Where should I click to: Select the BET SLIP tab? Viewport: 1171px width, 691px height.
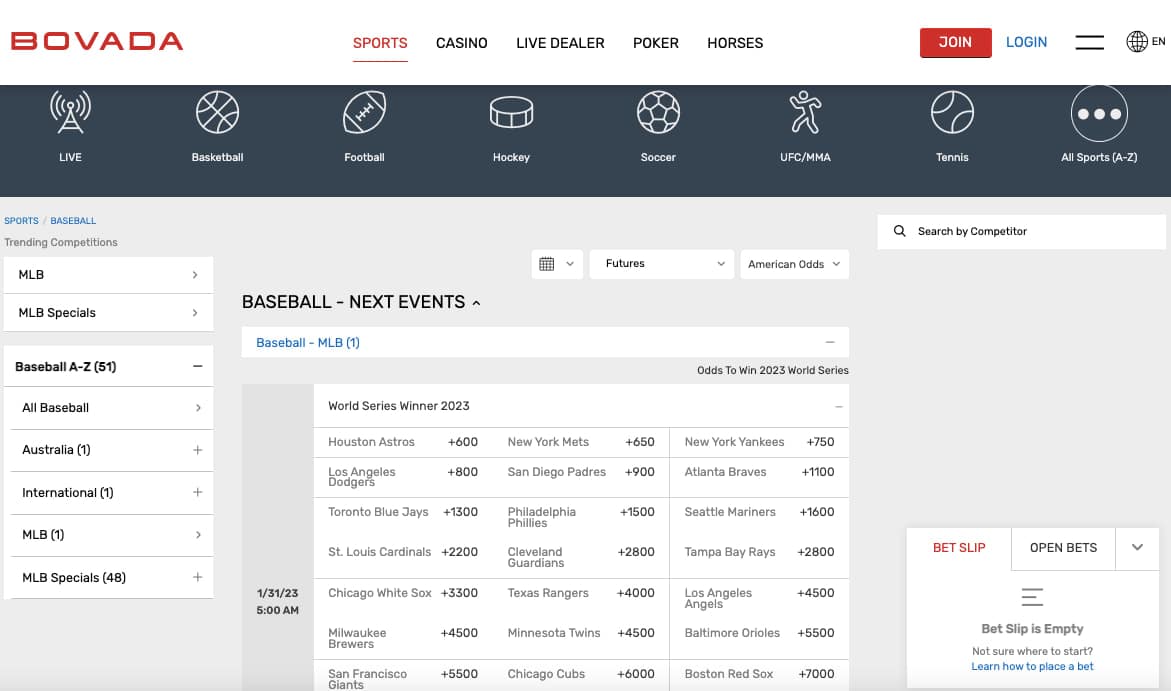(x=959, y=548)
